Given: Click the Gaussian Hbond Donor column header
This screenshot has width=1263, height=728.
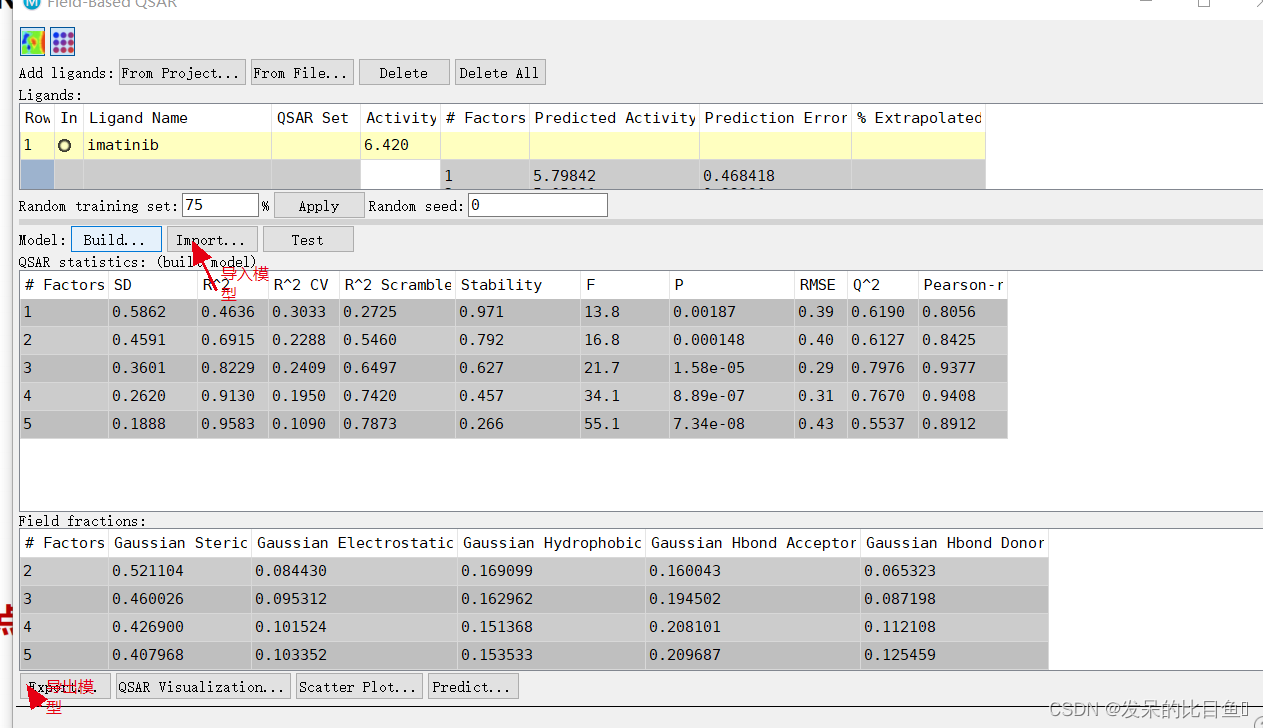Looking at the screenshot, I should click(954, 543).
